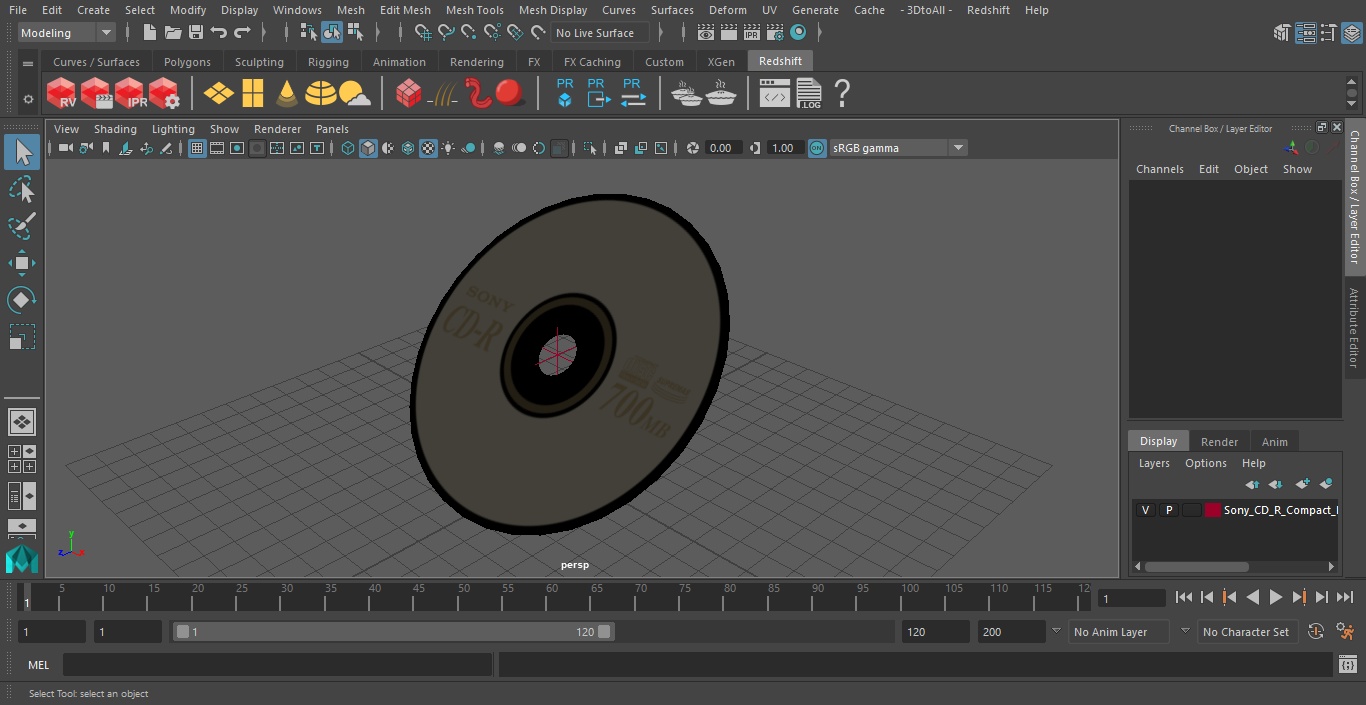Open the Mesh Tools menu
1366x705 pixels.
coord(474,10)
